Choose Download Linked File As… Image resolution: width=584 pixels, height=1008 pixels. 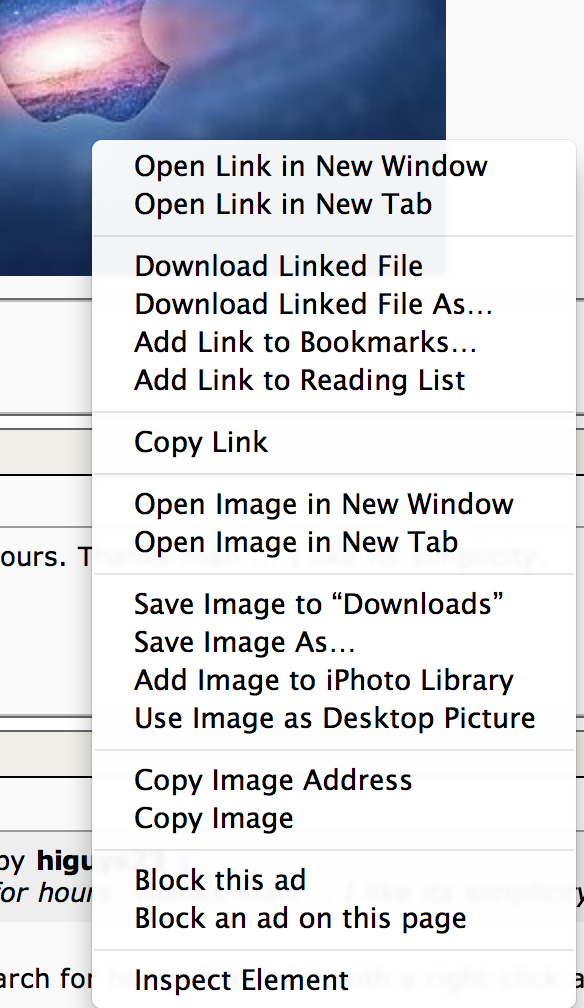[x=334, y=304]
